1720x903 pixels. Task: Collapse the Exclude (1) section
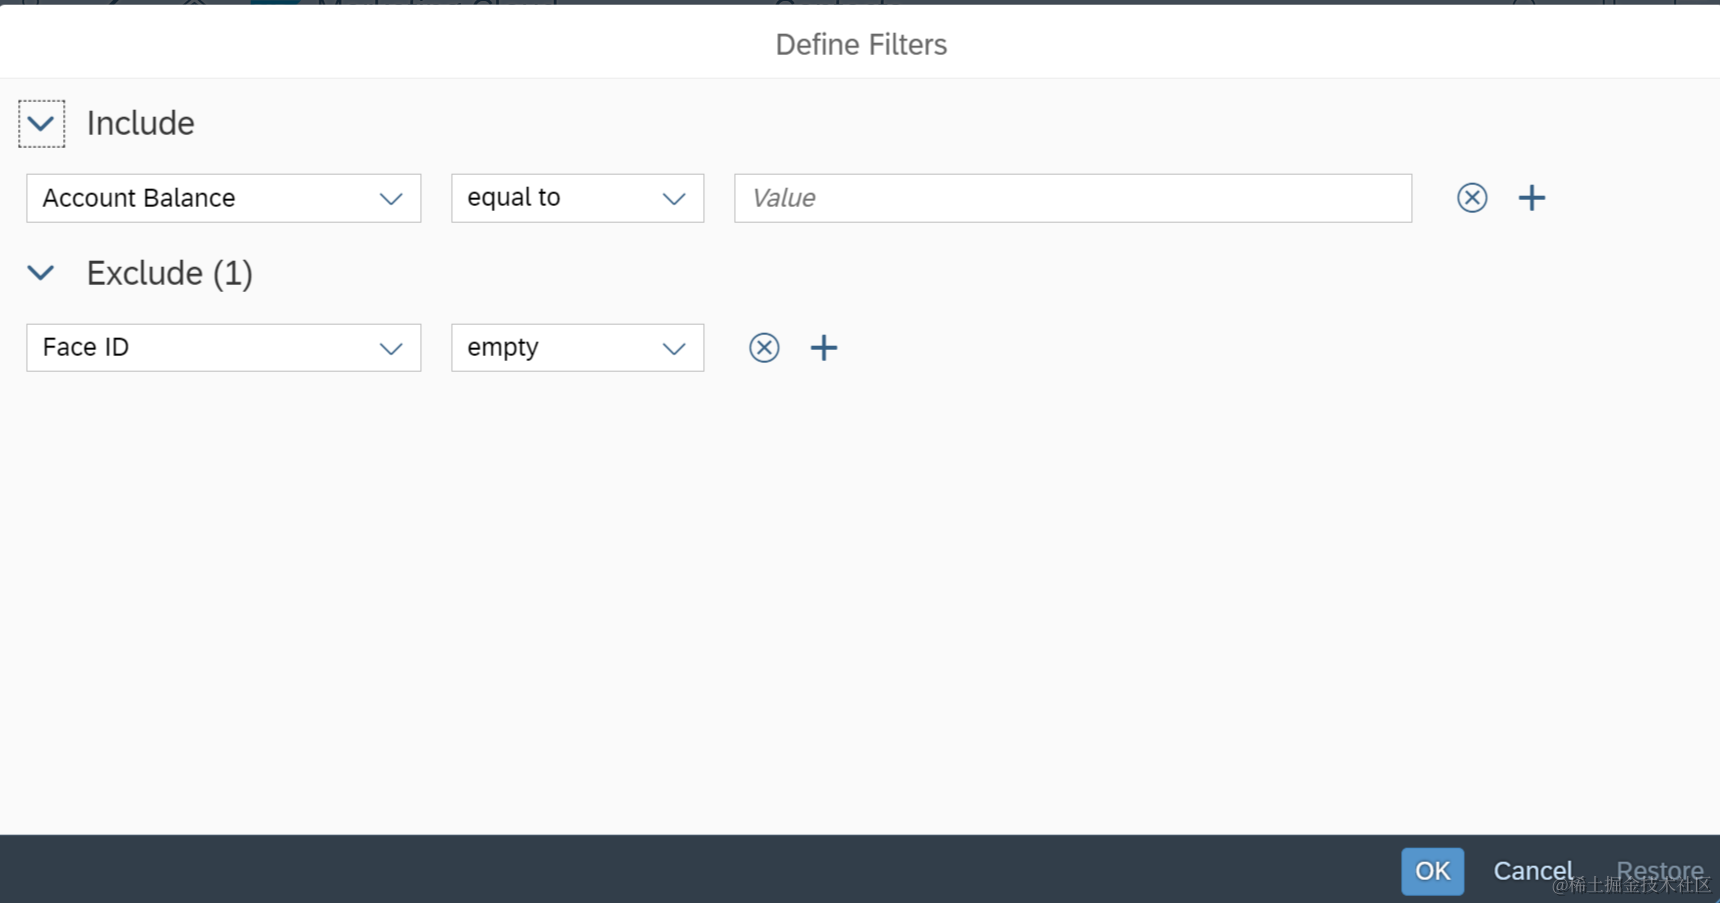tap(41, 272)
